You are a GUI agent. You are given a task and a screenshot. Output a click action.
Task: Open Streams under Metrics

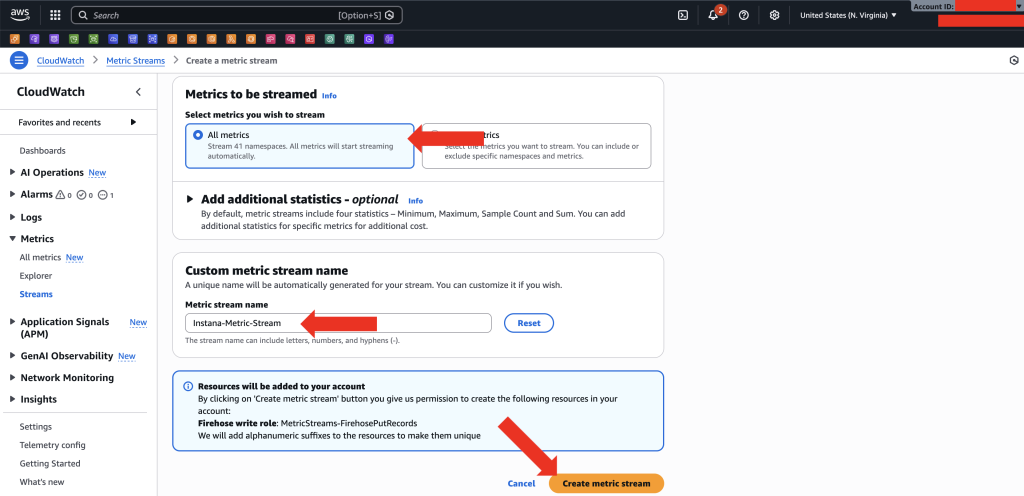[36, 294]
